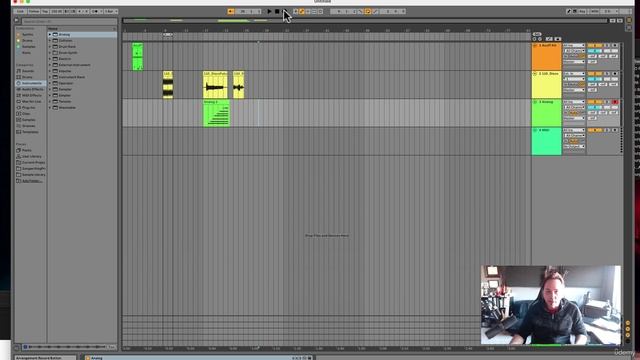Screen dimensions: 640x360
Task: Click the tempo value field
Action: click(x=56, y=11)
